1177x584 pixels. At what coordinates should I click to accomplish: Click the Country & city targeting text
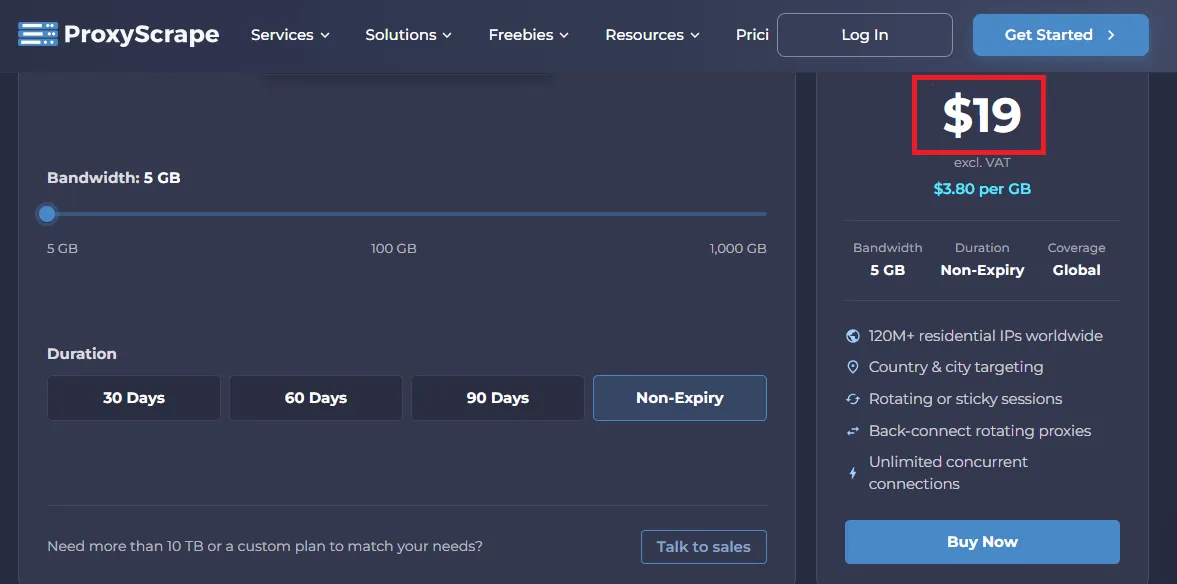(x=956, y=367)
